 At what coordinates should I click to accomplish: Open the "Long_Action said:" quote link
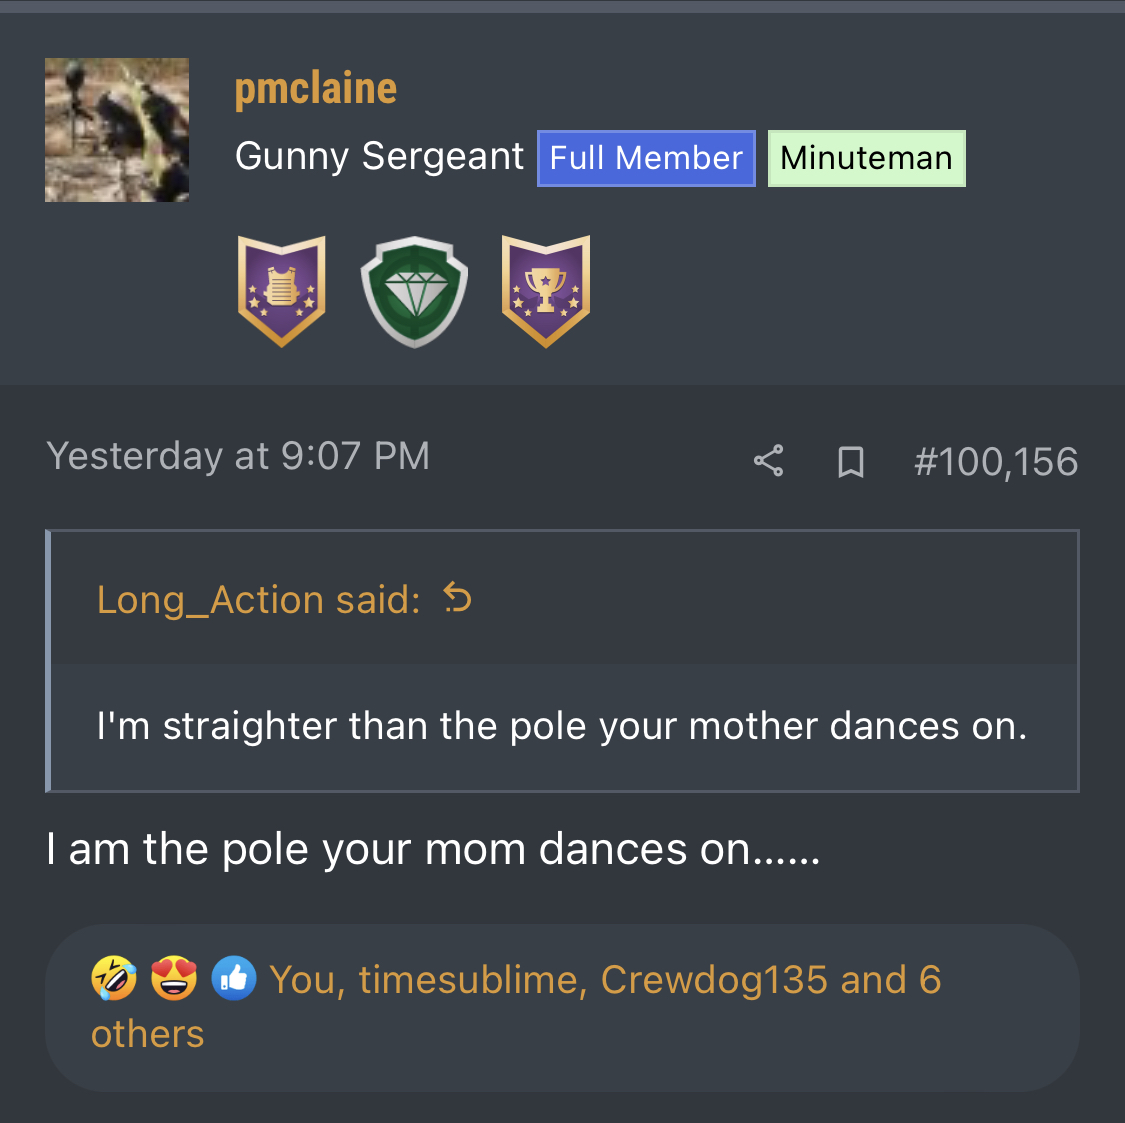[258, 600]
